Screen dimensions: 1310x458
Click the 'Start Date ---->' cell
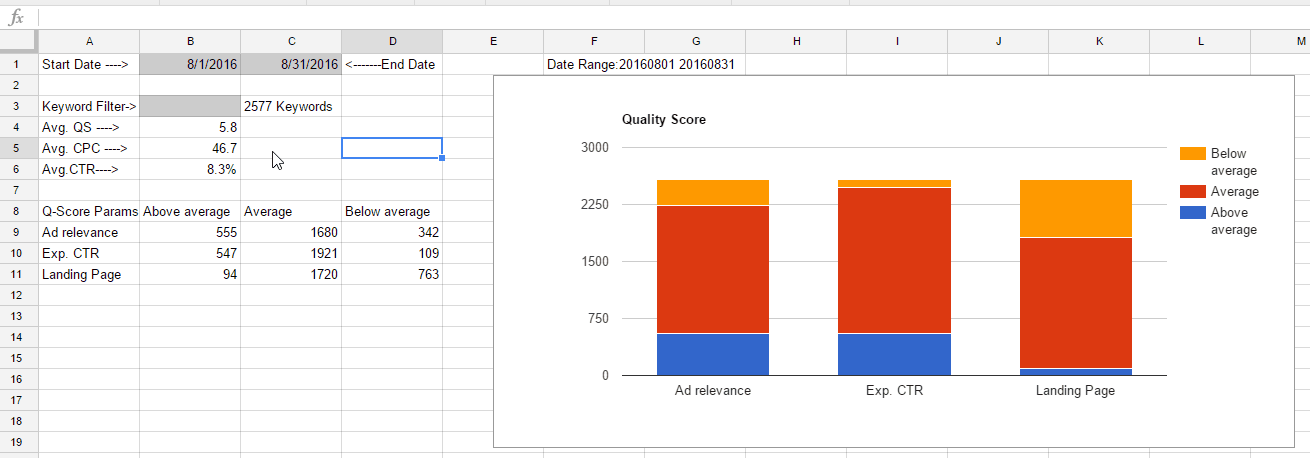(x=89, y=64)
